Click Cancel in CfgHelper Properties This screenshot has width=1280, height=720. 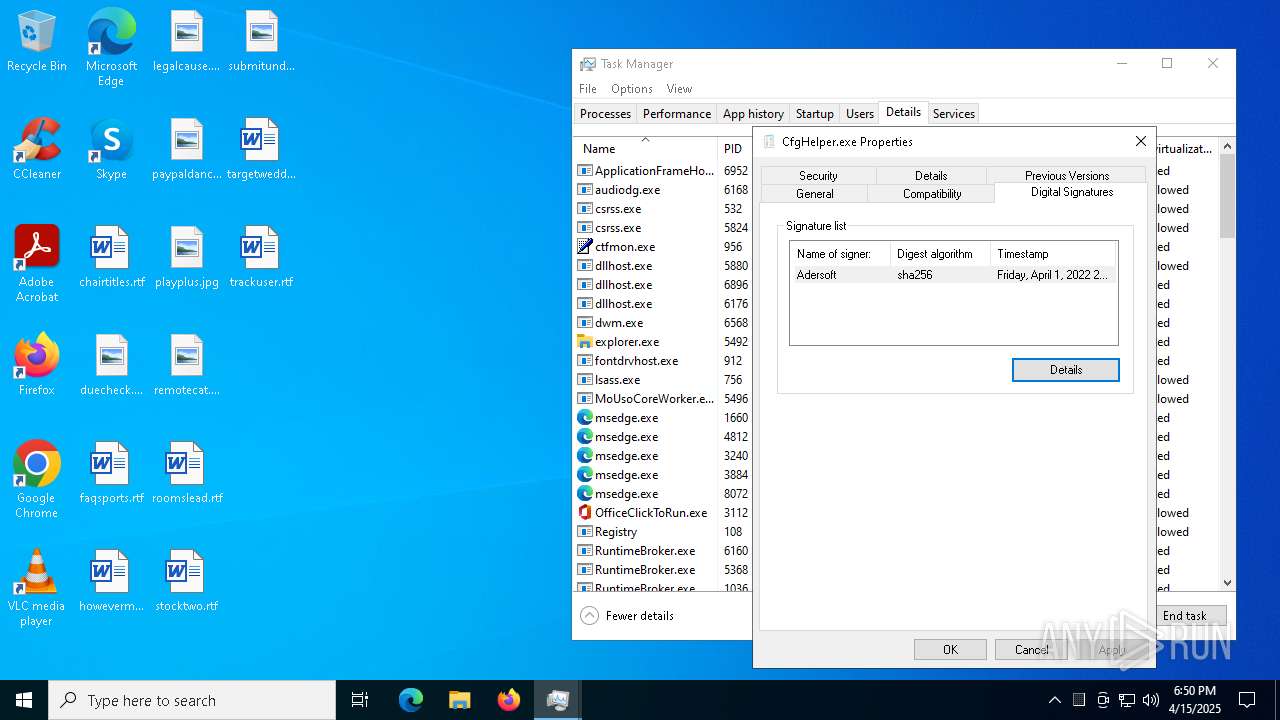pos(1031,650)
